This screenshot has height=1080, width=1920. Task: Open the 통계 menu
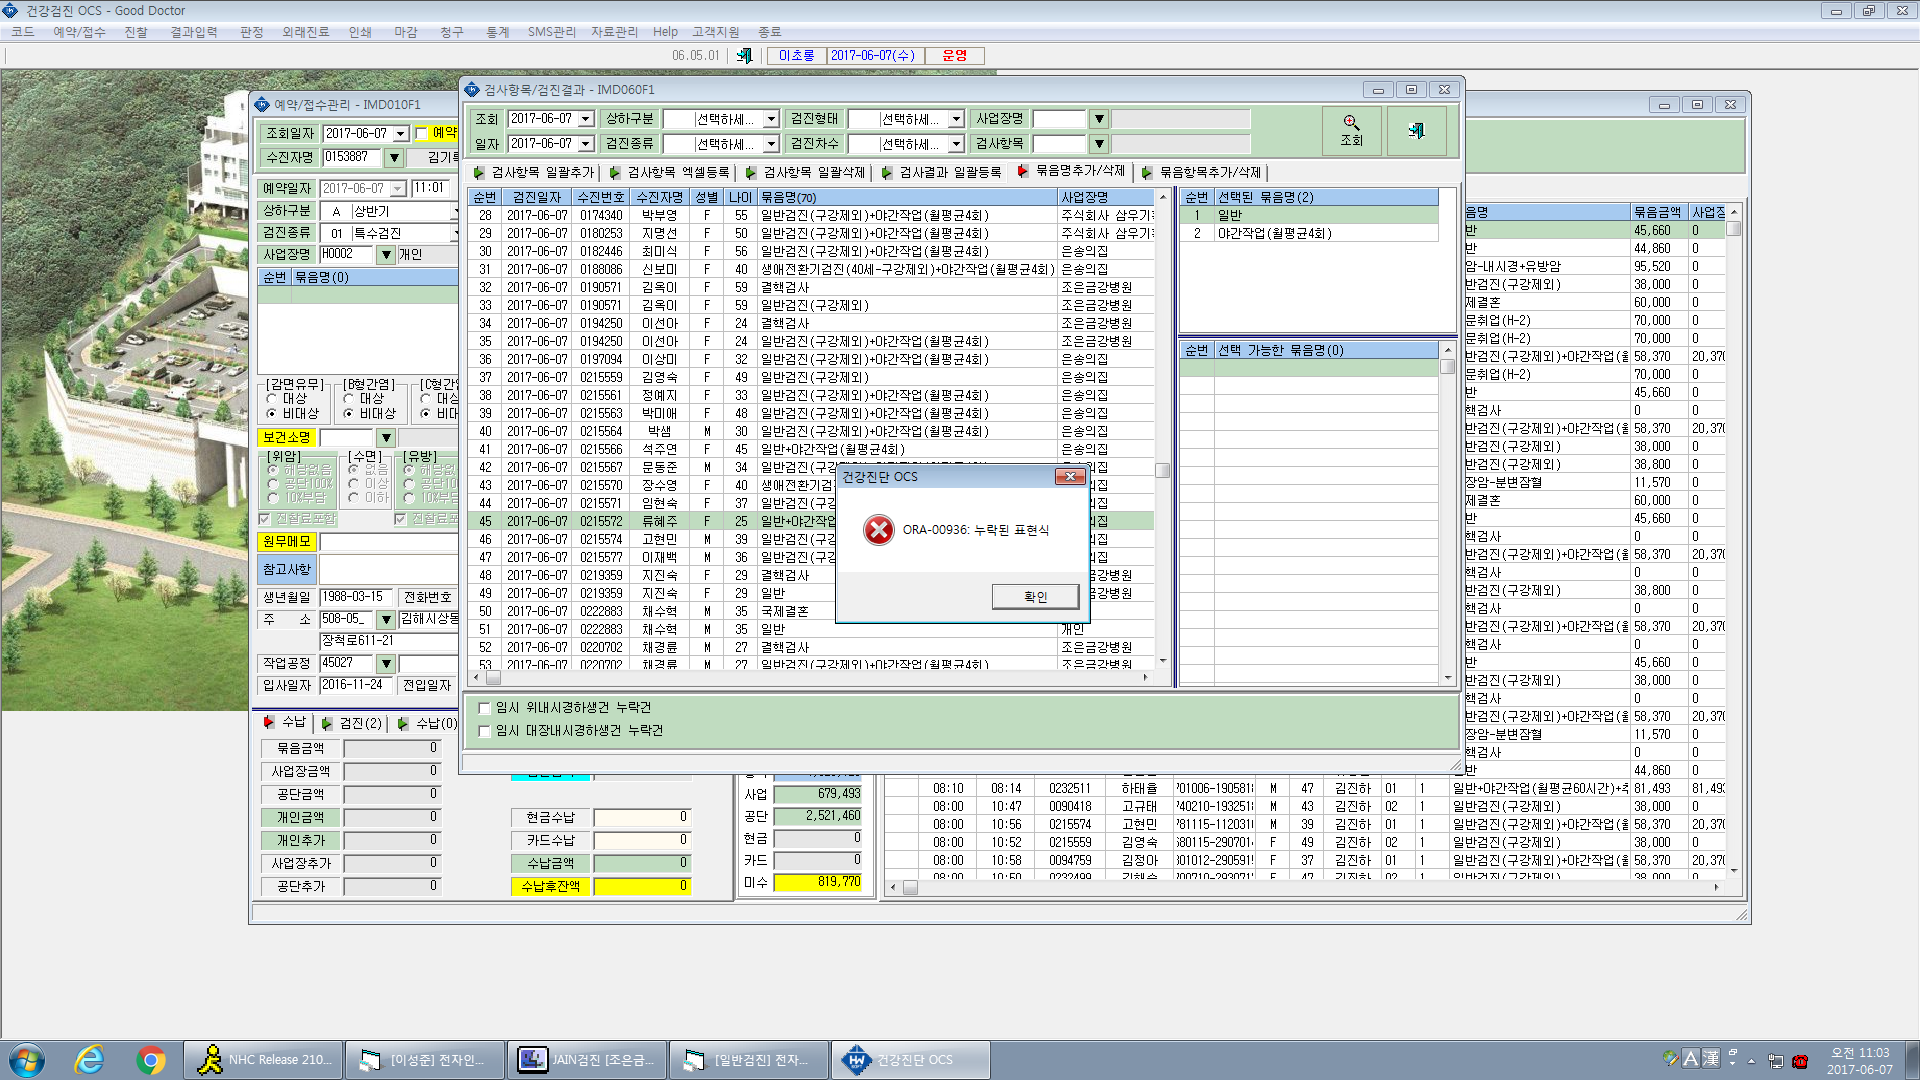pyautogui.click(x=498, y=32)
